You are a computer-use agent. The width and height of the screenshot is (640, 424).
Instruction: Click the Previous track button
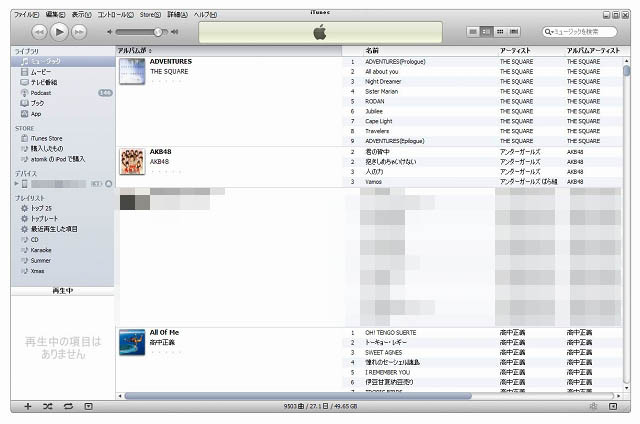pos(39,32)
